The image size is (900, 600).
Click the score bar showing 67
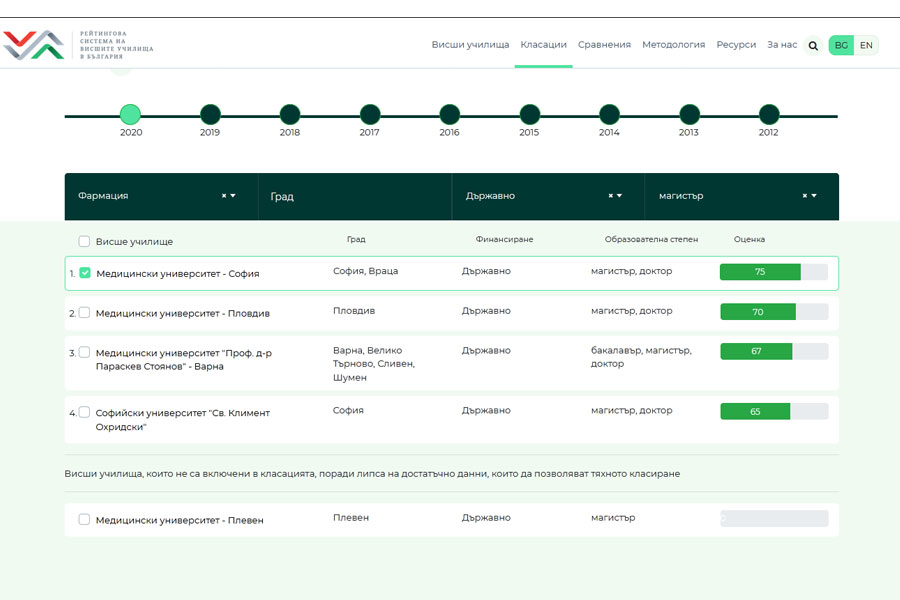(774, 351)
